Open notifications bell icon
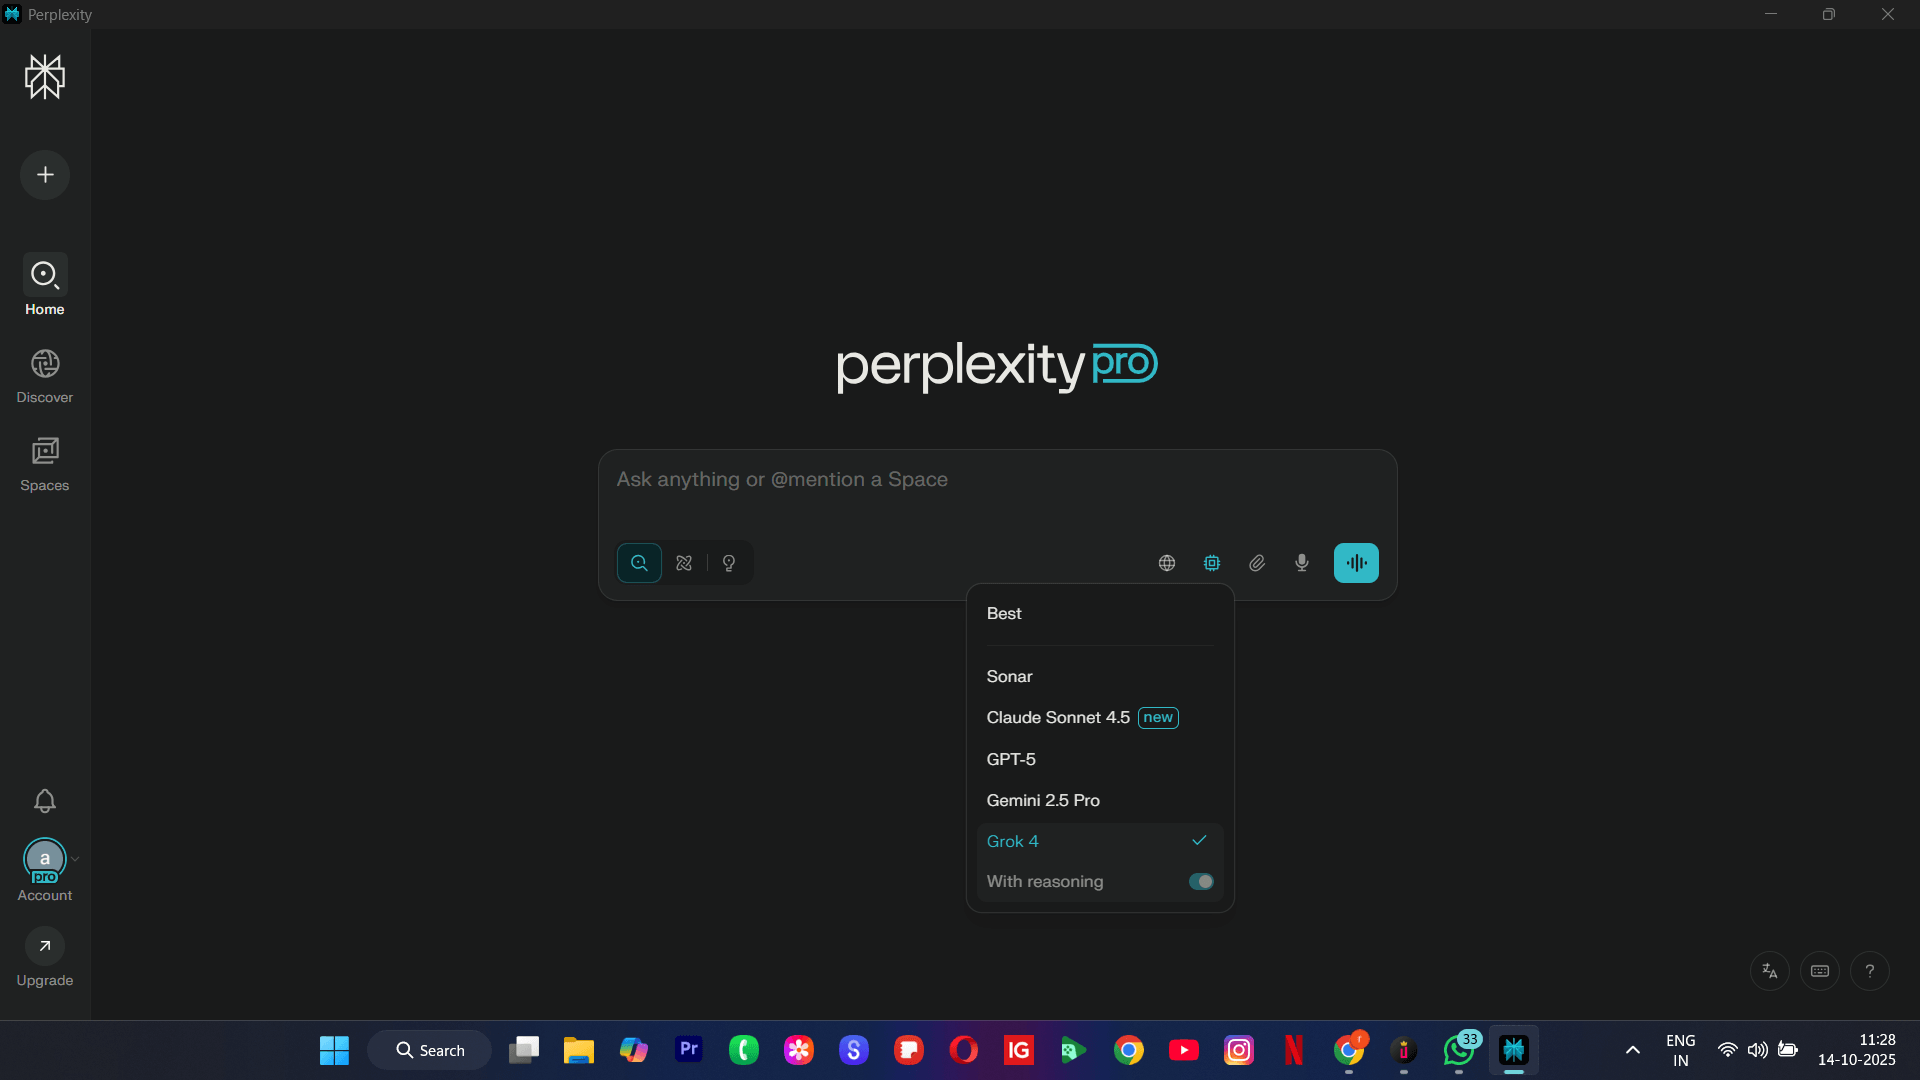Image resolution: width=1920 pixels, height=1080 pixels. click(45, 801)
